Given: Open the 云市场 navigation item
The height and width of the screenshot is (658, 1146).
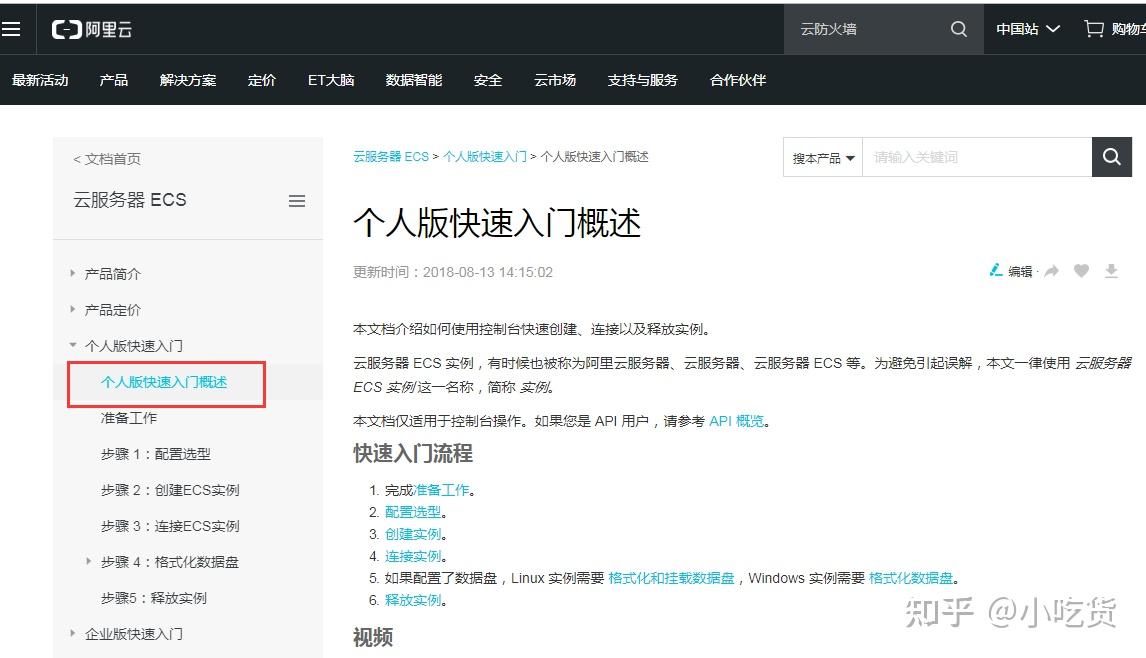Looking at the screenshot, I should [x=555, y=80].
